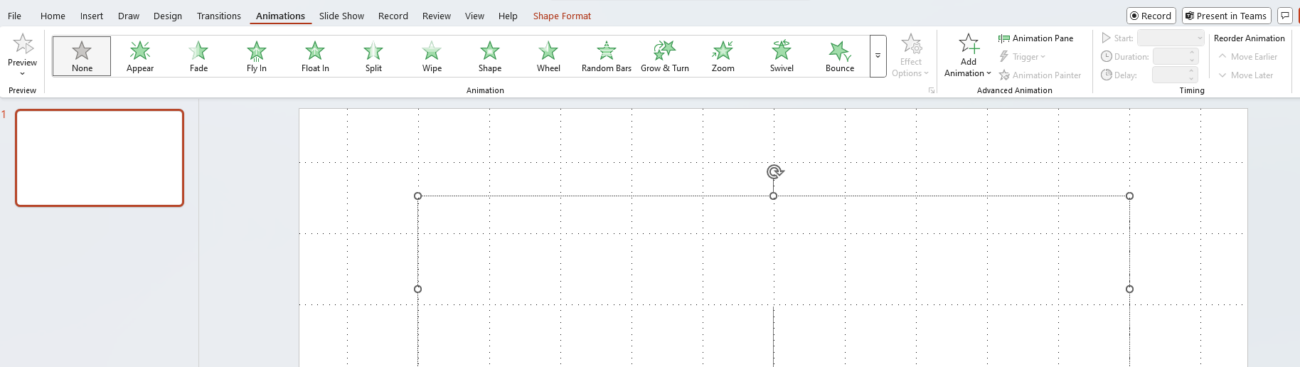
Task: Switch to the Transitions tab
Action: point(219,16)
